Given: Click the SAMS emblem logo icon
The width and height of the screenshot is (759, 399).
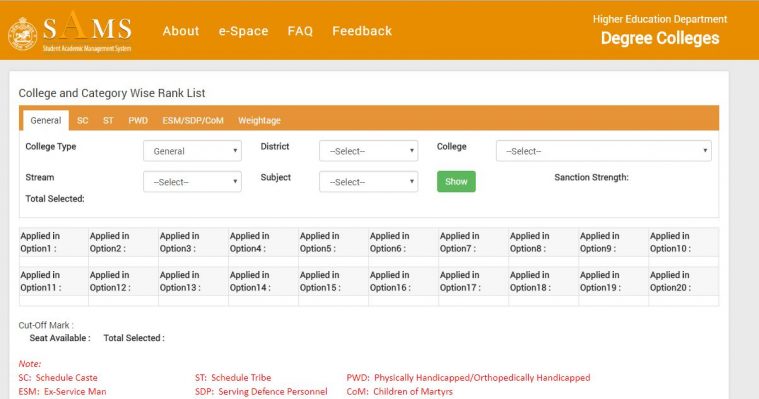Looking at the screenshot, I should tap(23, 34).
